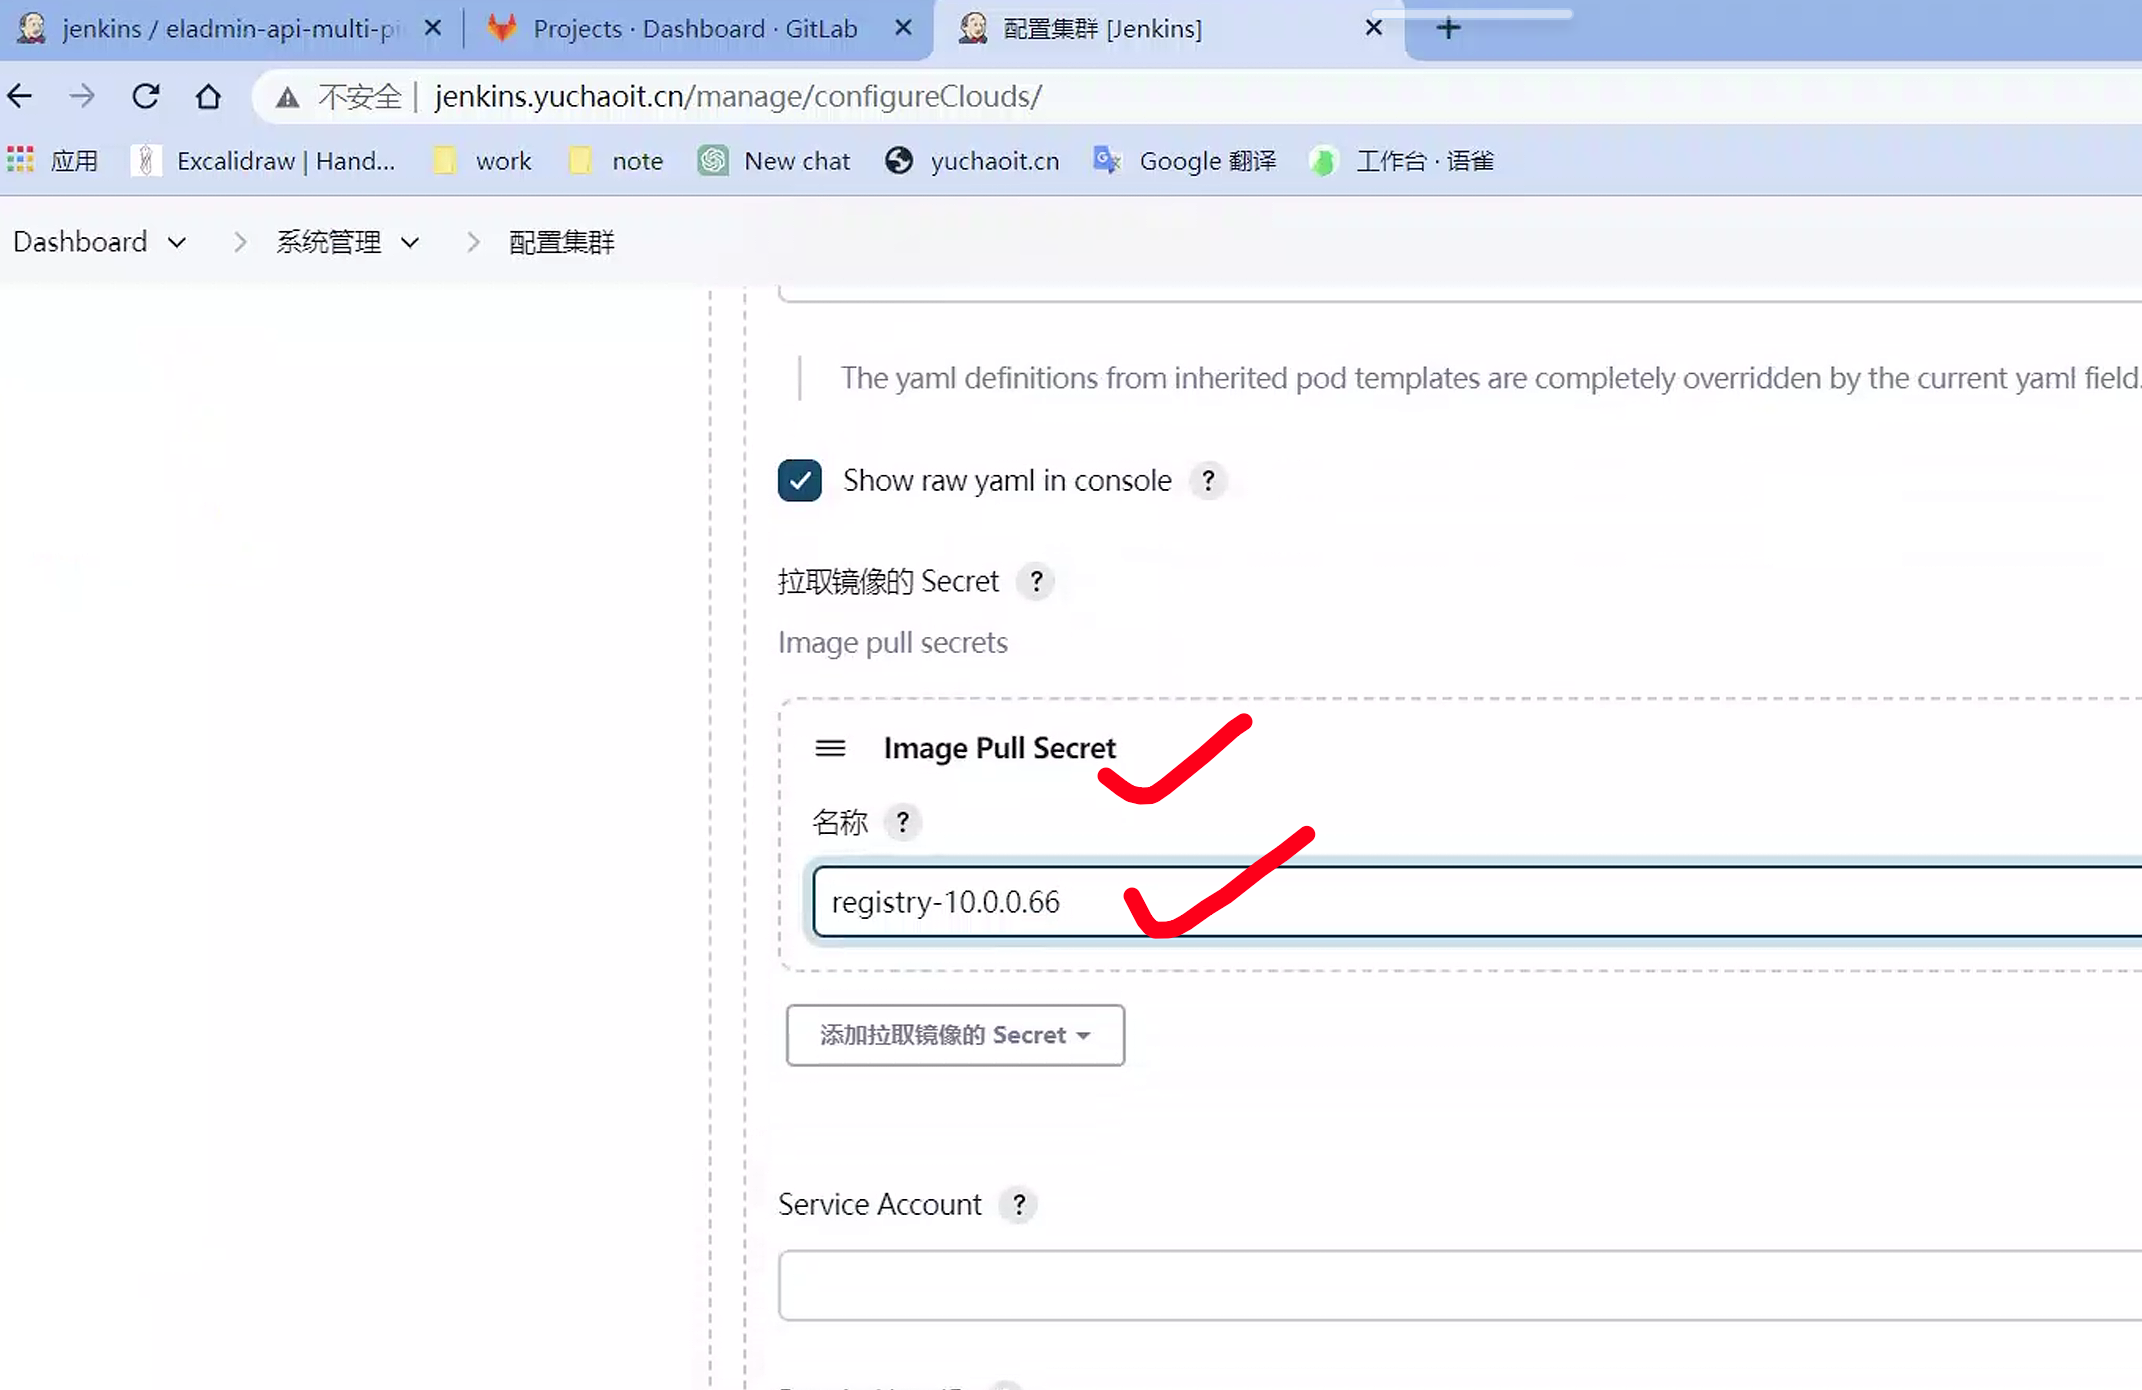
Task: Open the 应用 apps grid shortcut
Action: click(x=20, y=160)
